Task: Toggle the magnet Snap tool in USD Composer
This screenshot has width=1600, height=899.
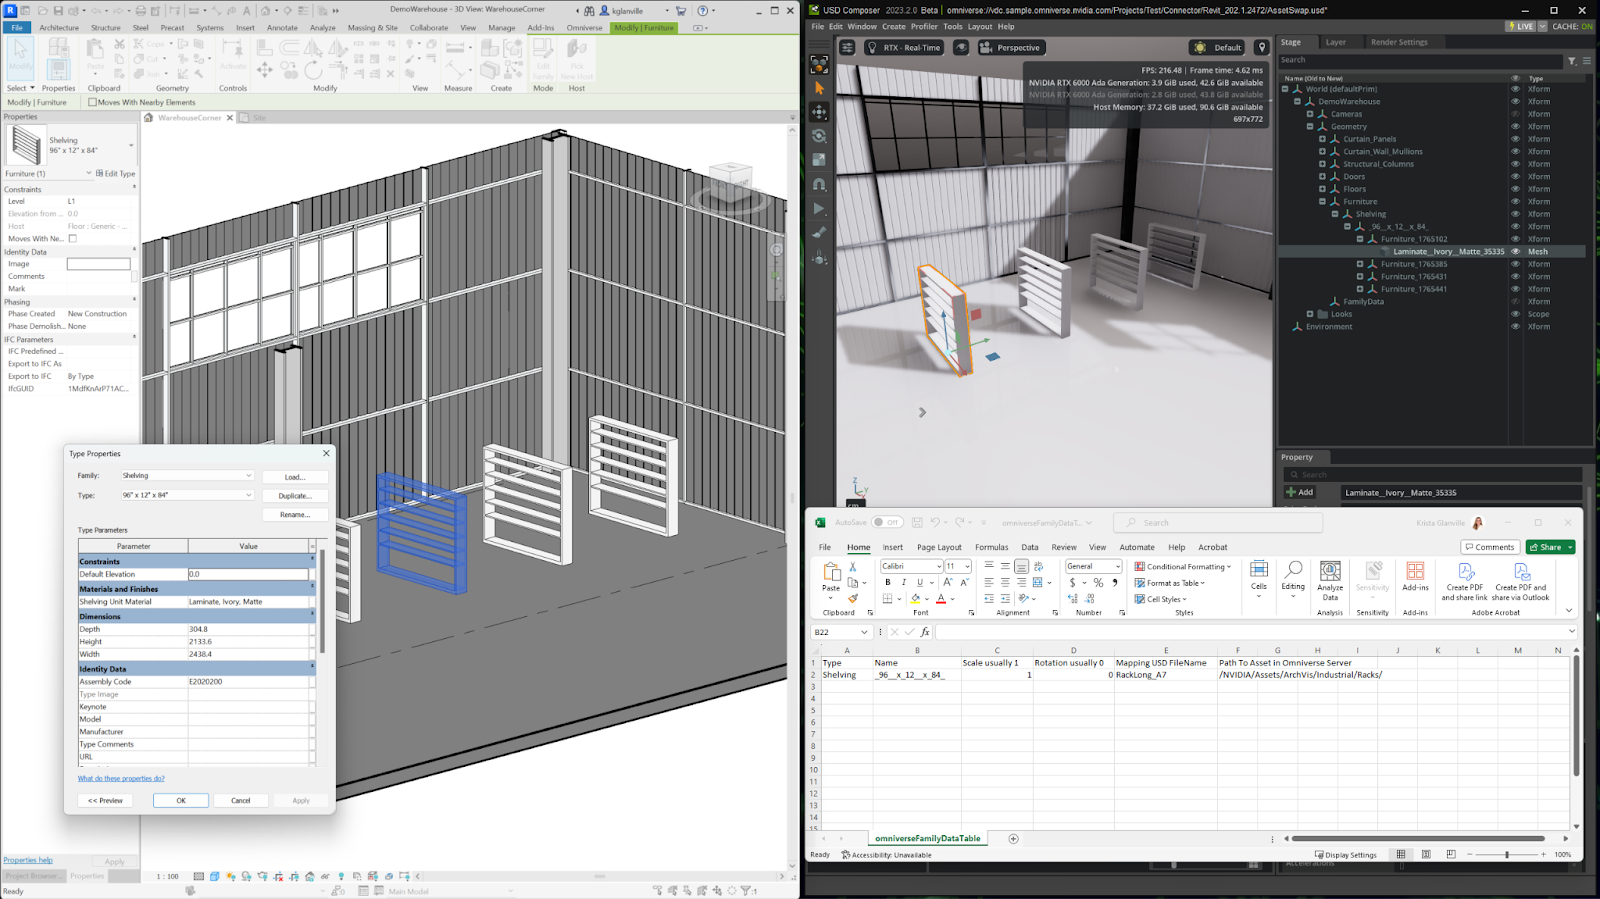Action: pos(819,185)
